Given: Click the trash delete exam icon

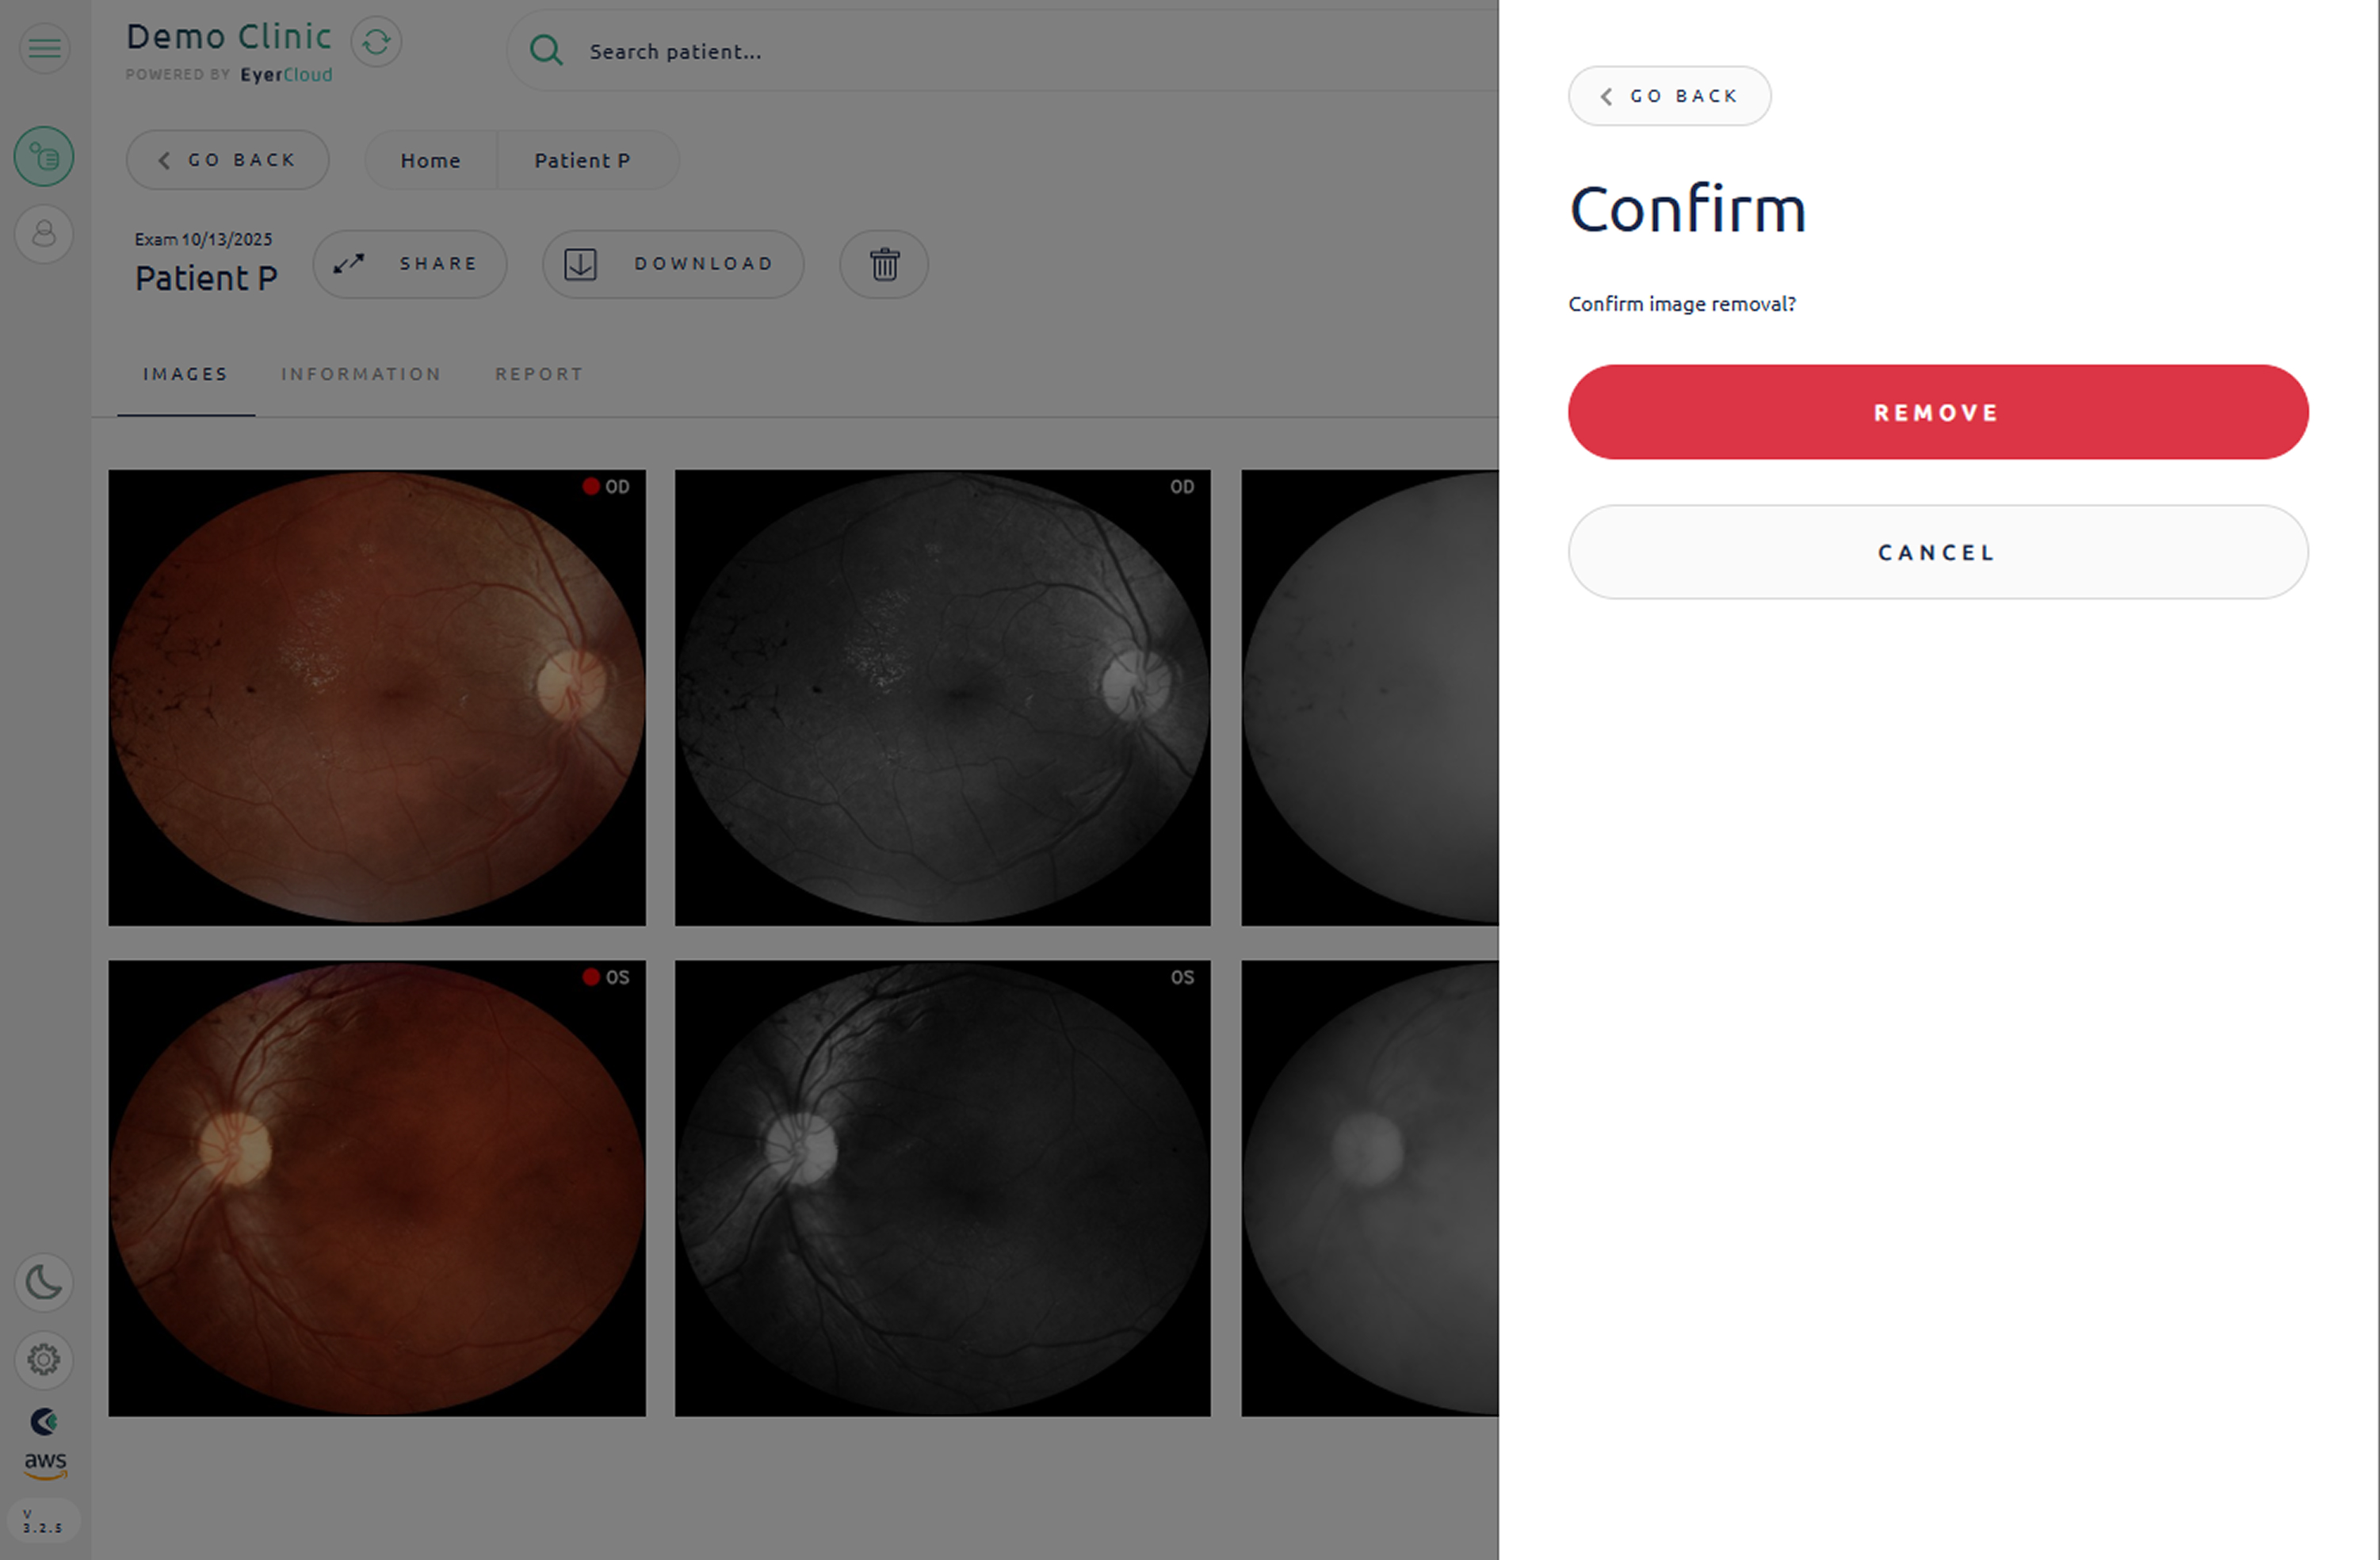Looking at the screenshot, I should tap(884, 264).
